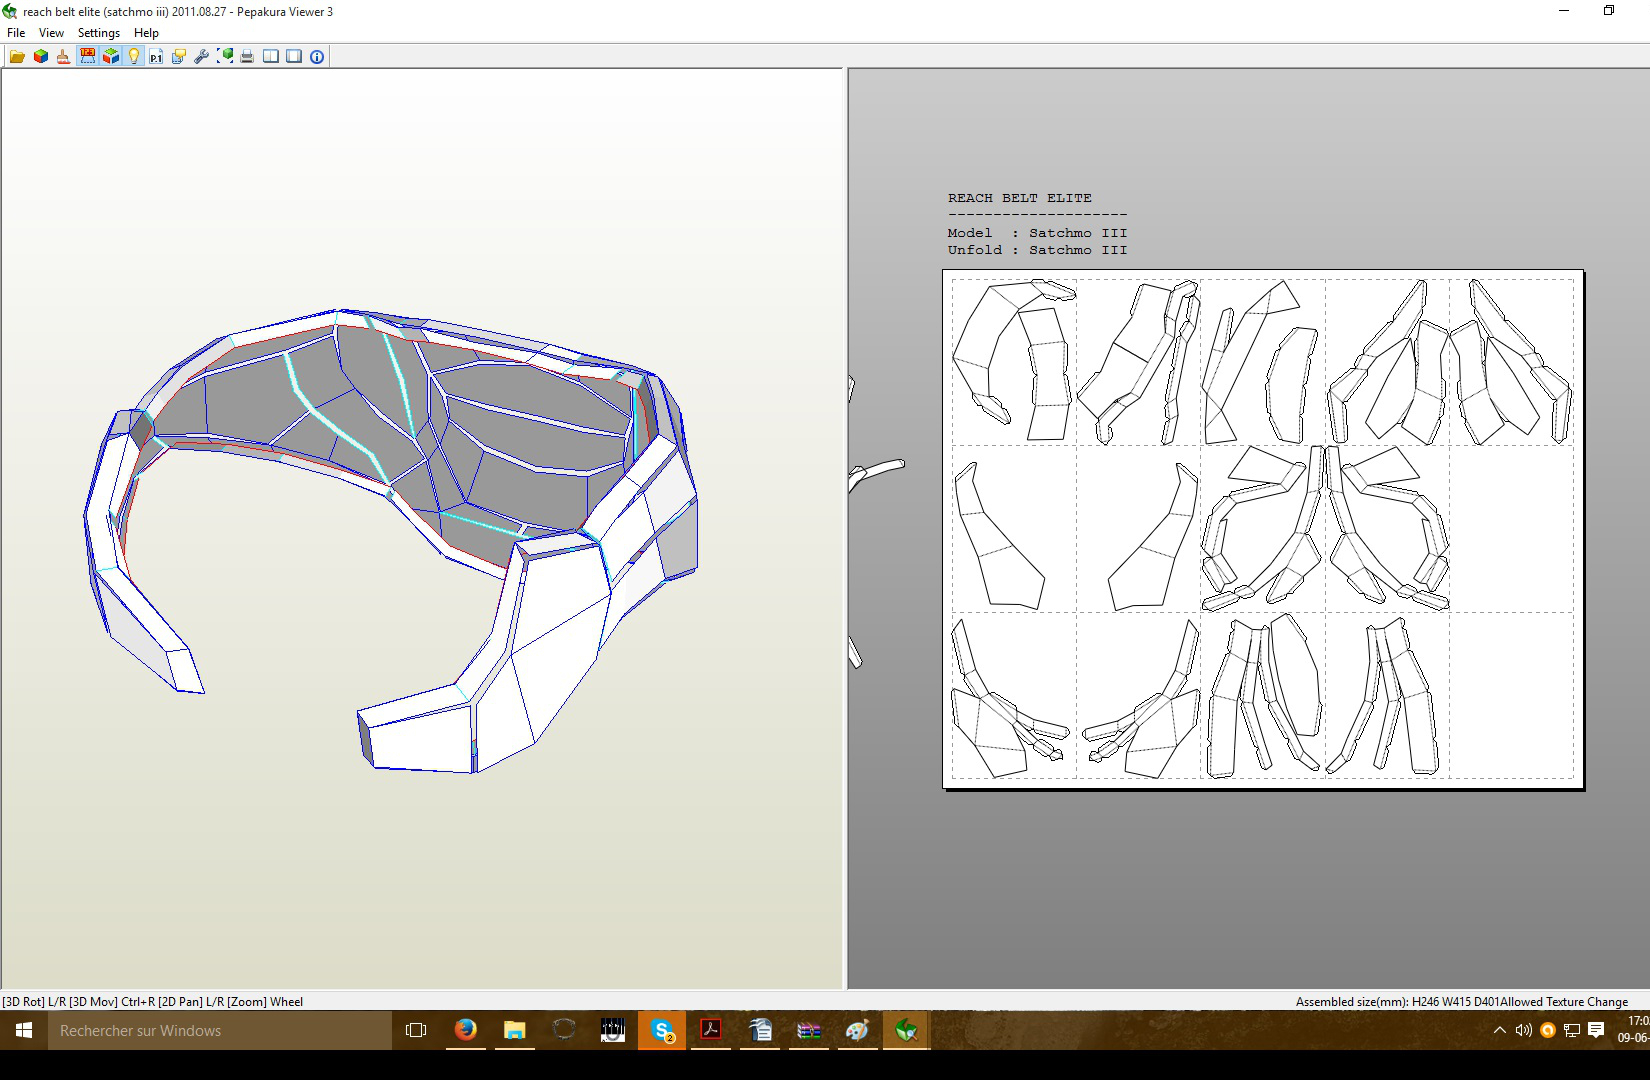
Task: Open Skype from the taskbar
Action: click(x=662, y=1030)
